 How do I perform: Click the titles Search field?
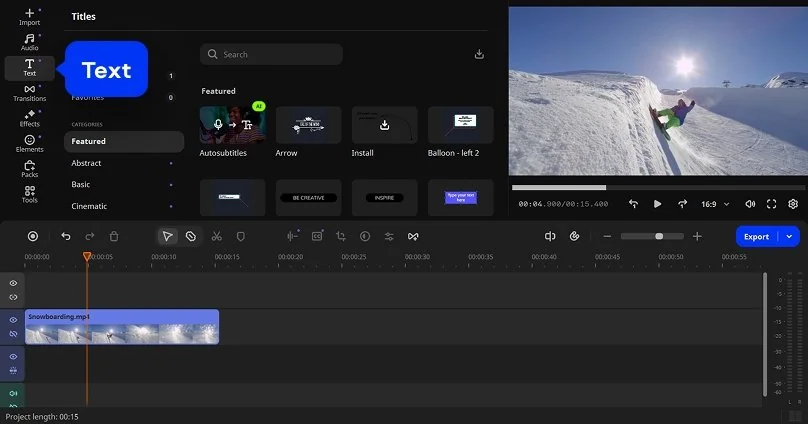click(x=271, y=54)
